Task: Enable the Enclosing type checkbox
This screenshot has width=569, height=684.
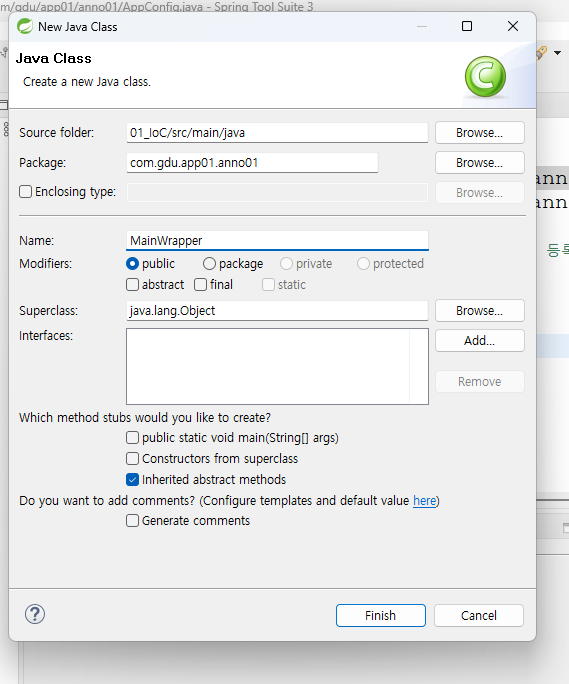Action: (x=25, y=192)
